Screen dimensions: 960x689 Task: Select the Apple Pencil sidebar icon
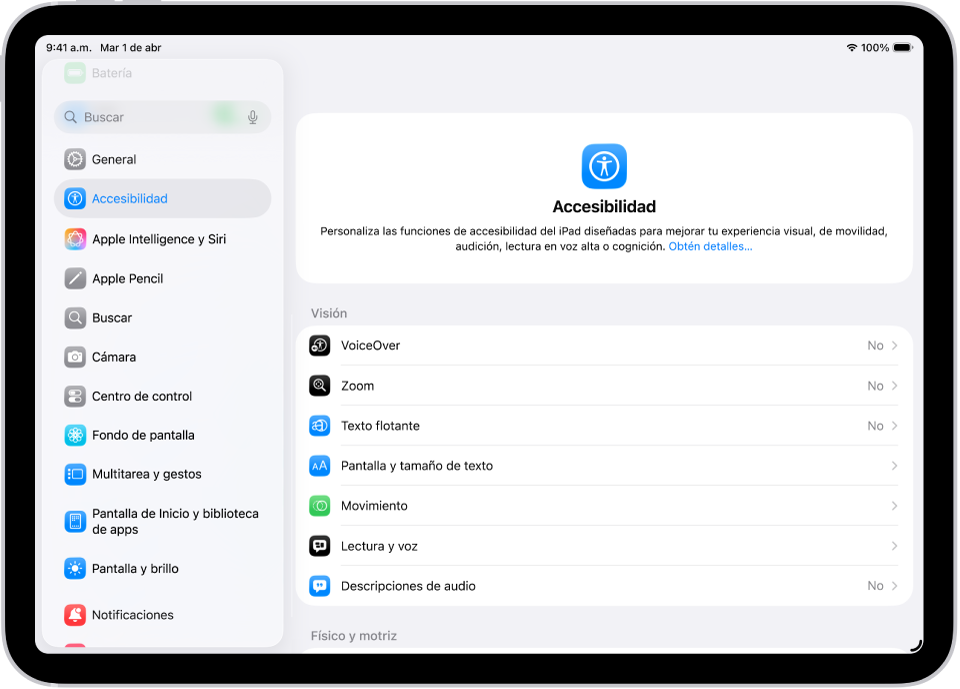tap(75, 278)
